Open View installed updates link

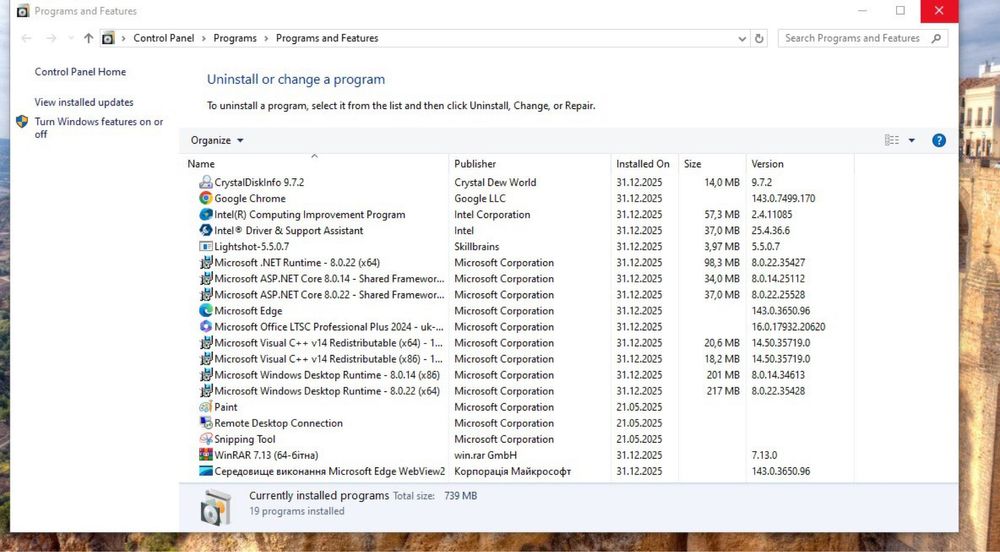coord(84,102)
